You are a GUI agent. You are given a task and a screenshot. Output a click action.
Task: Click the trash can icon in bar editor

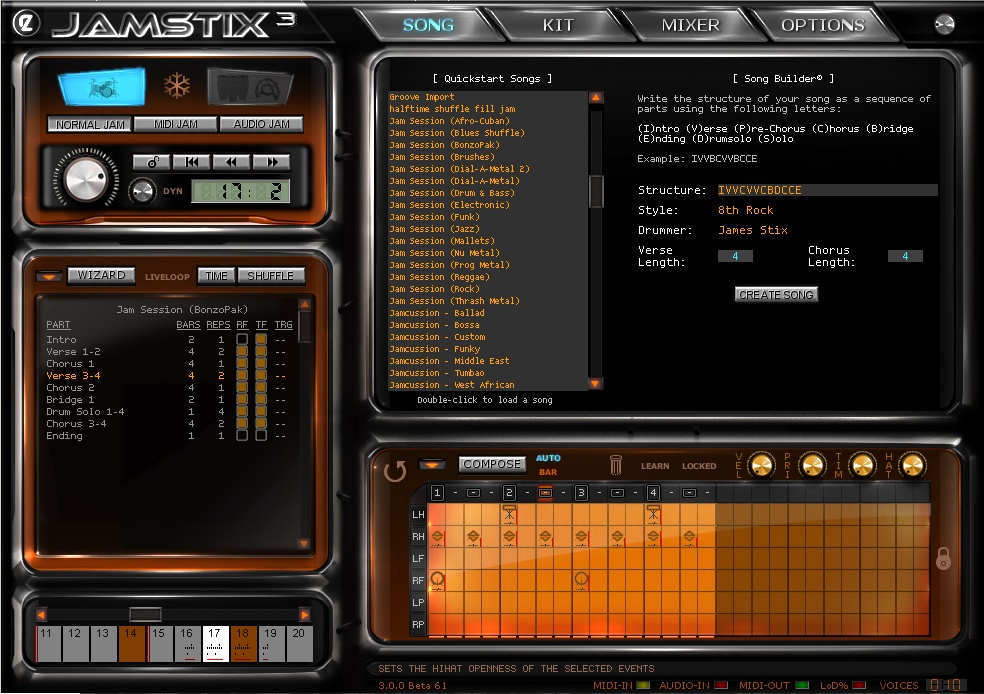coord(617,465)
